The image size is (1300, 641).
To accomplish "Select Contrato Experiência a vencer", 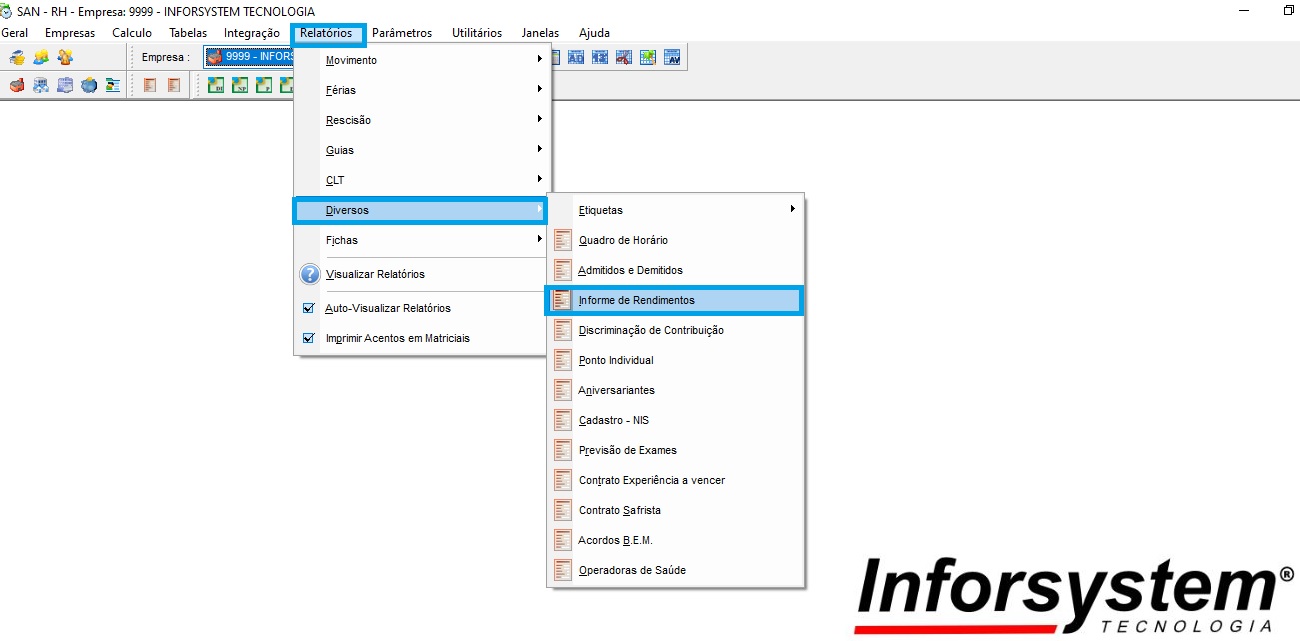I will point(651,480).
